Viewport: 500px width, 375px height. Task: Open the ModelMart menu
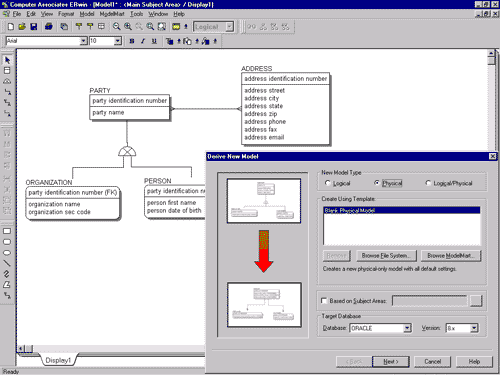tap(112, 14)
